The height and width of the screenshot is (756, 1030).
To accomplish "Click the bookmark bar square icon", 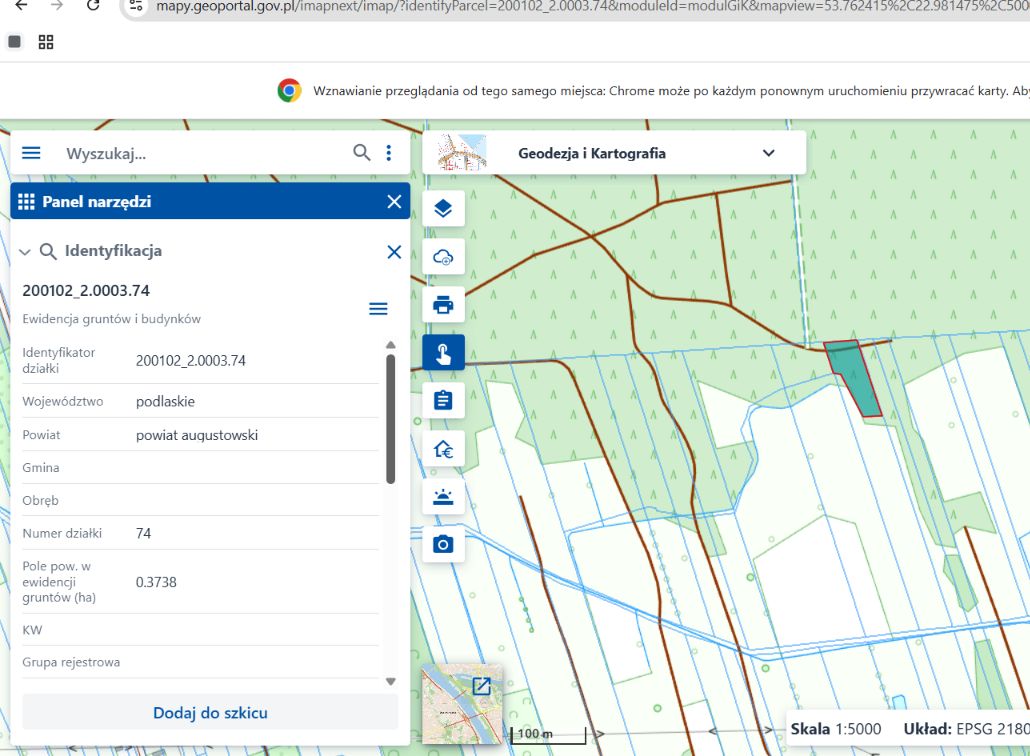I will 14,42.
